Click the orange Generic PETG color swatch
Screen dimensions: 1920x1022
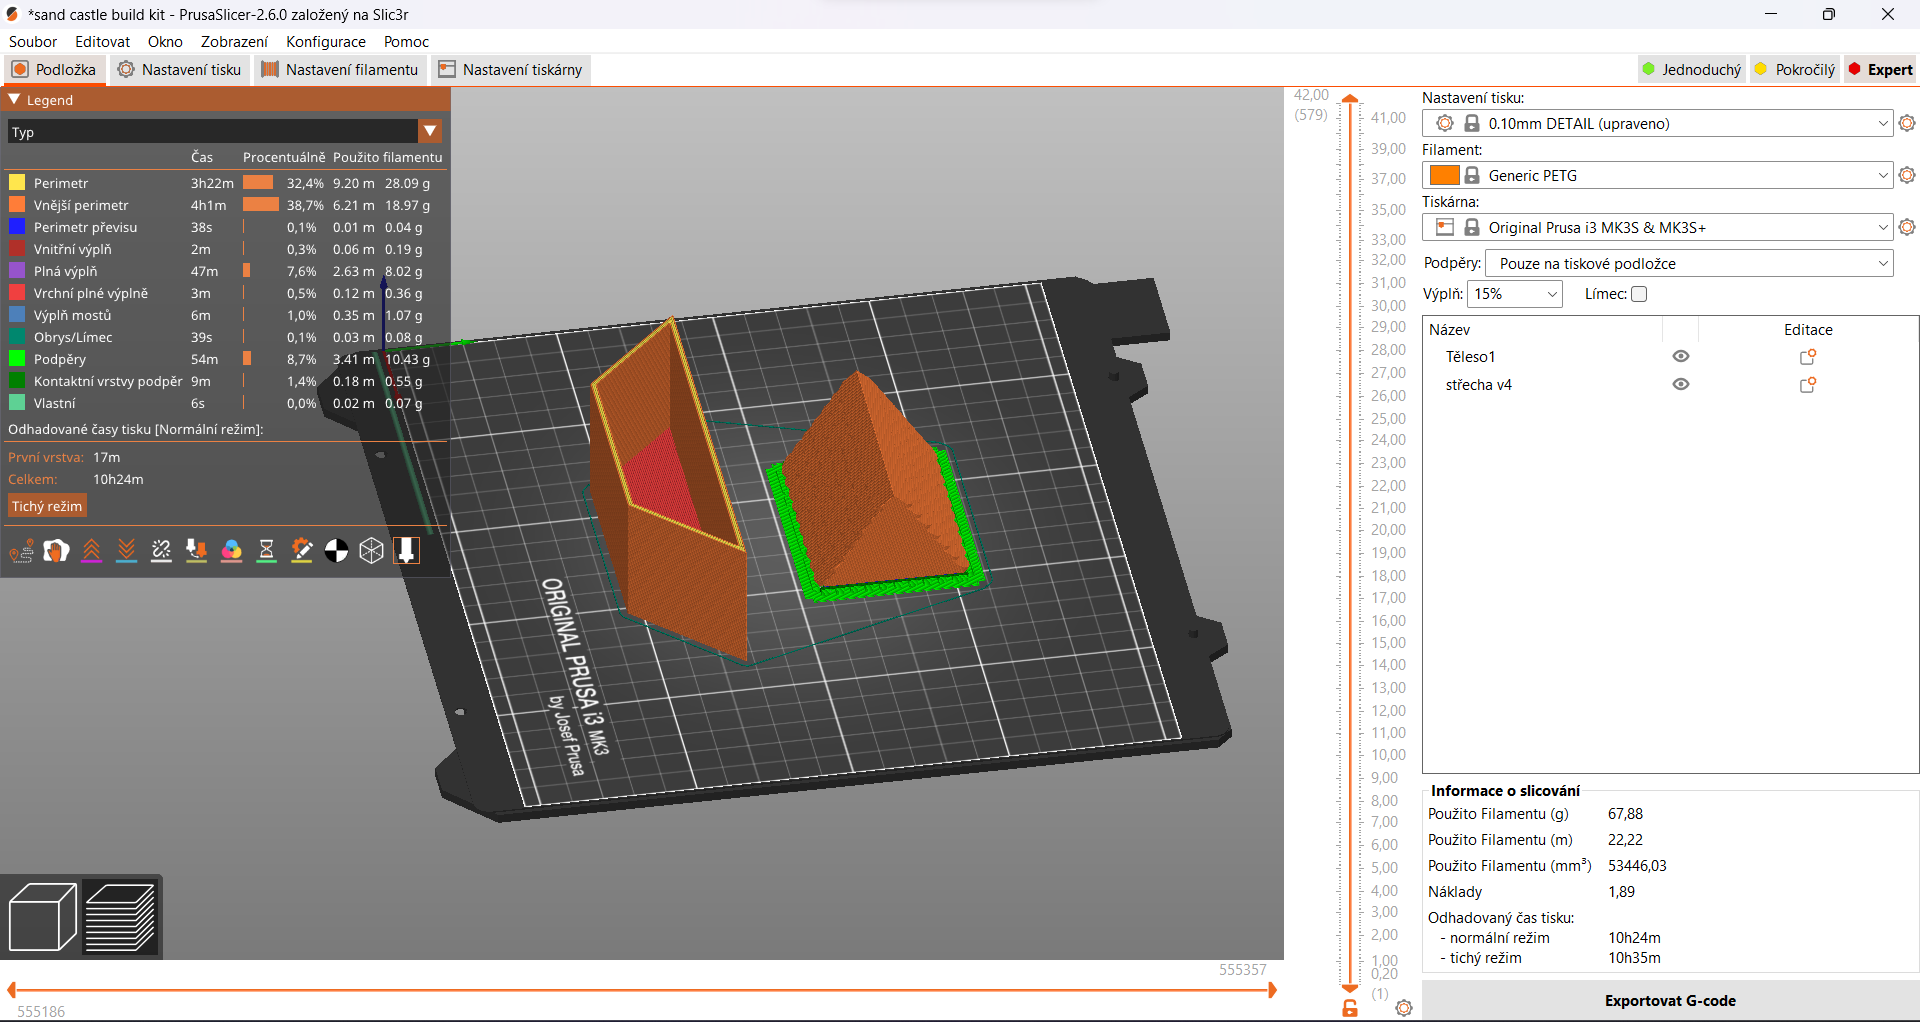pos(1444,175)
